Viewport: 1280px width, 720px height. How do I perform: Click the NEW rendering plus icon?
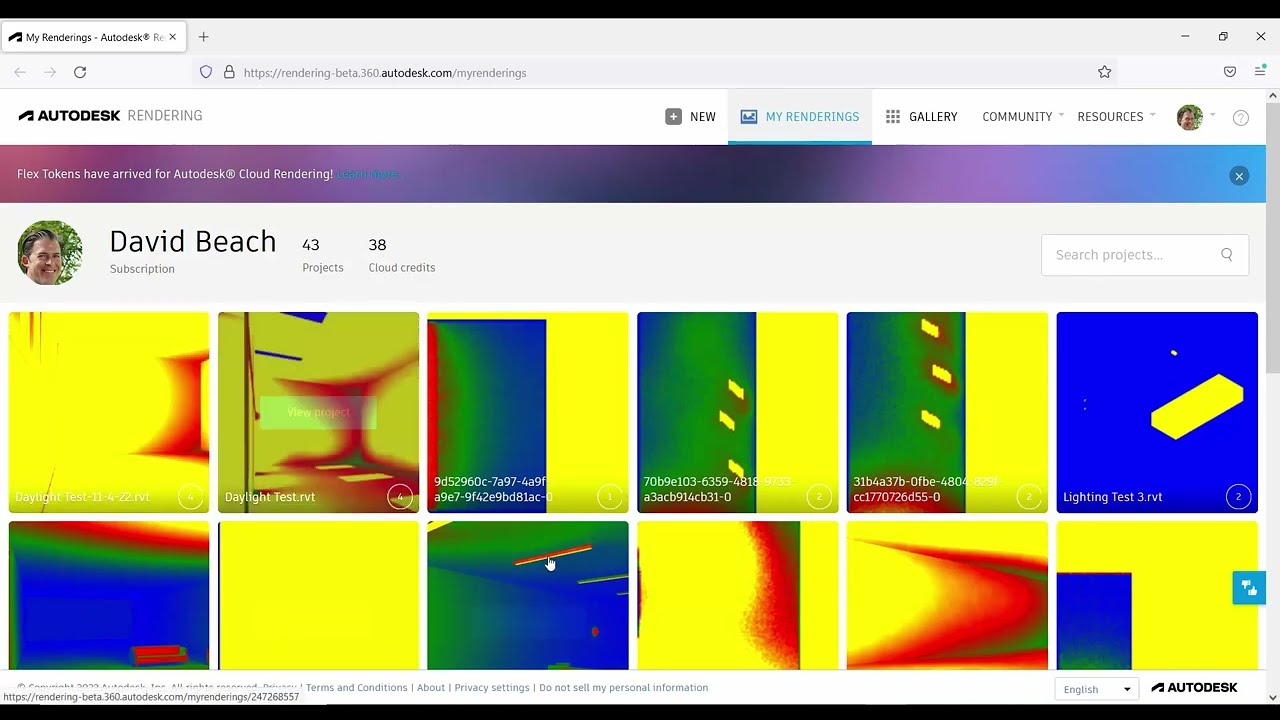[674, 117]
